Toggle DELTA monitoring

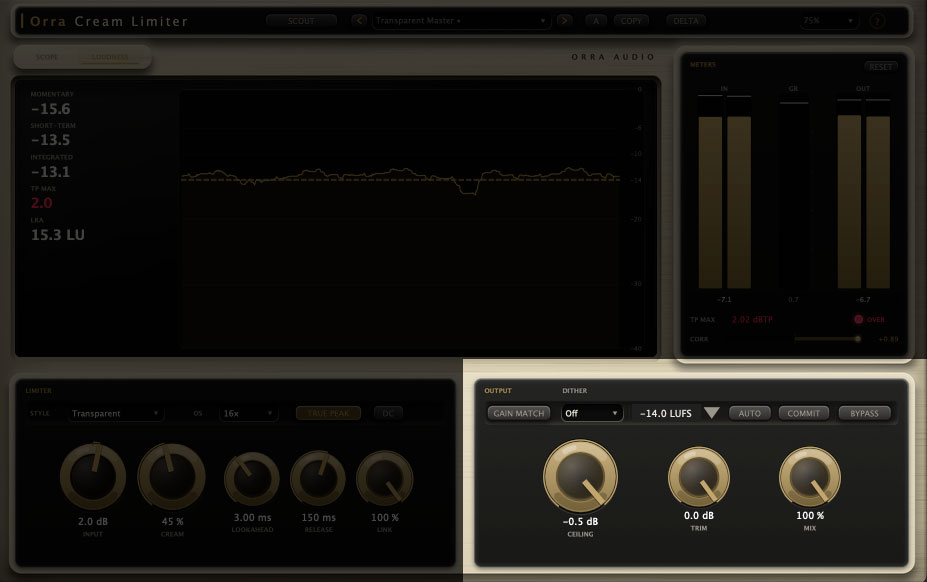coord(686,21)
